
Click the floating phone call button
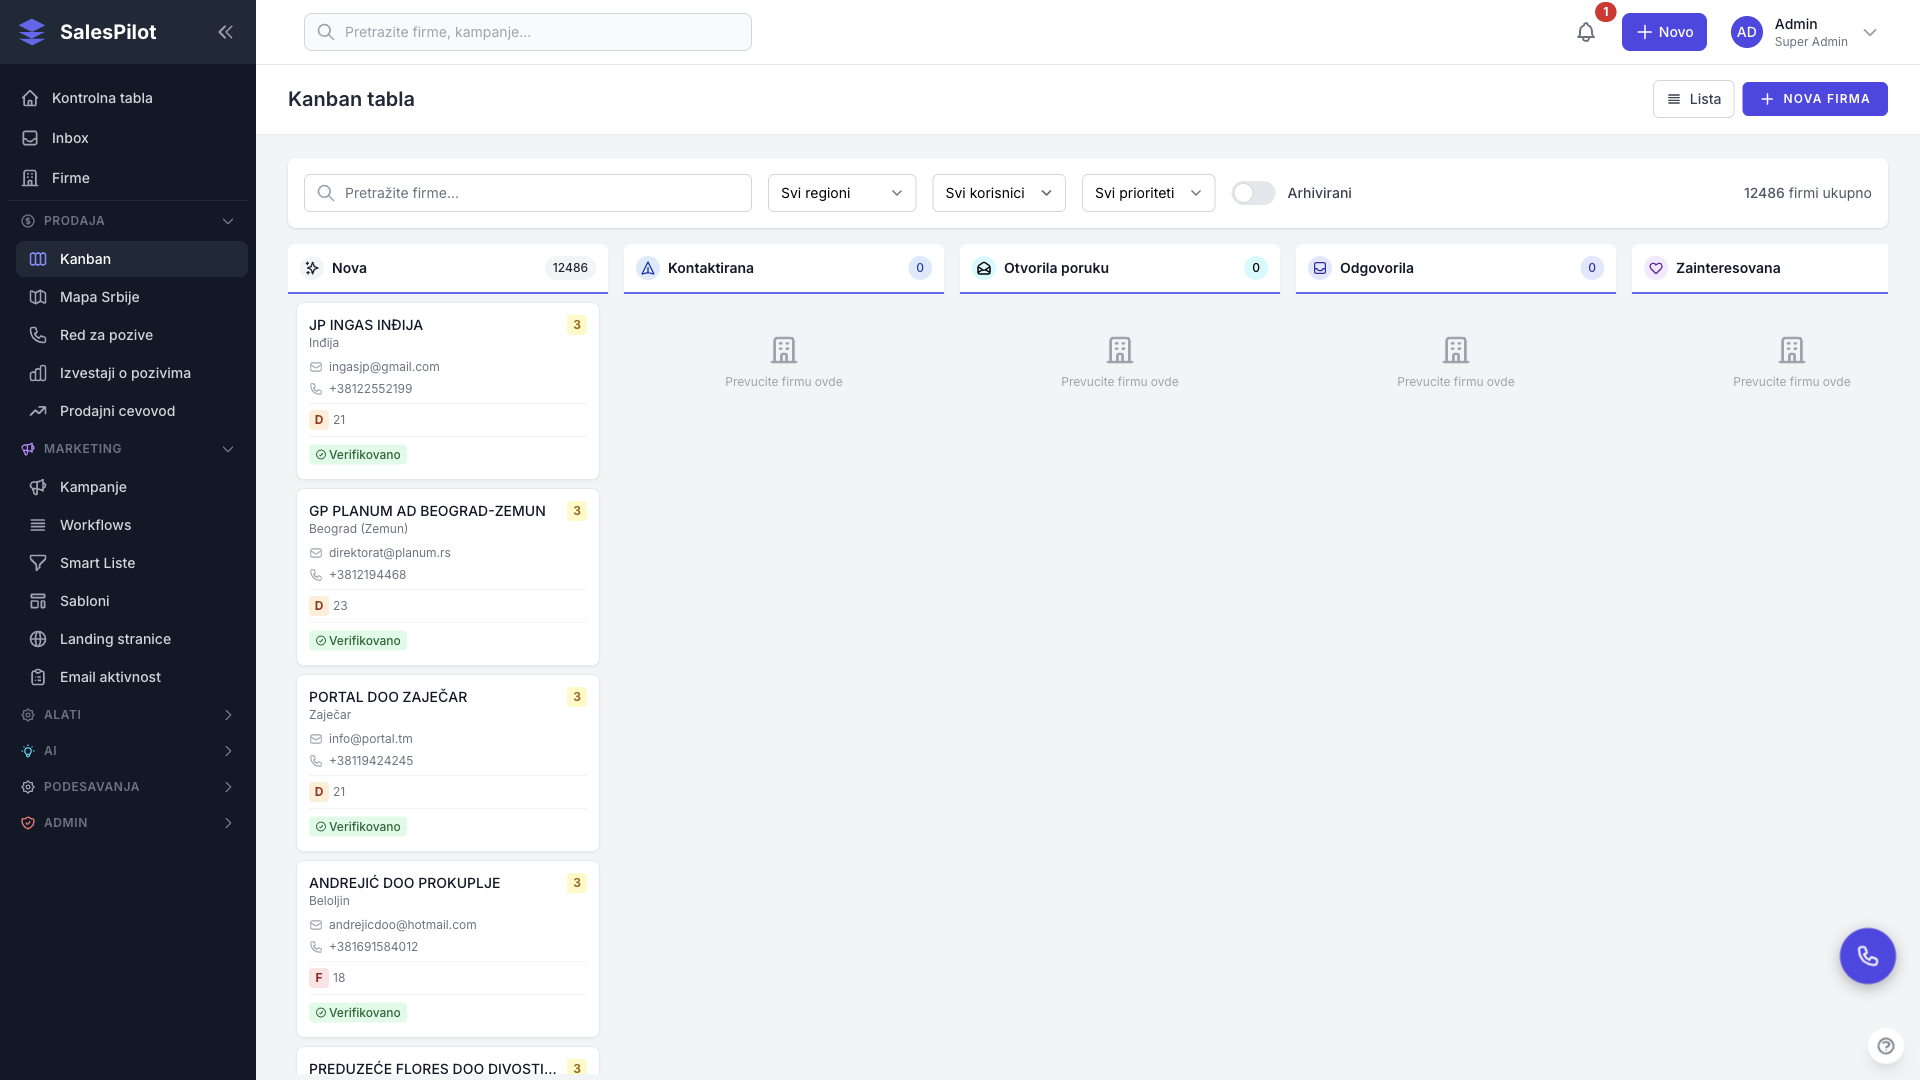(x=1867, y=956)
